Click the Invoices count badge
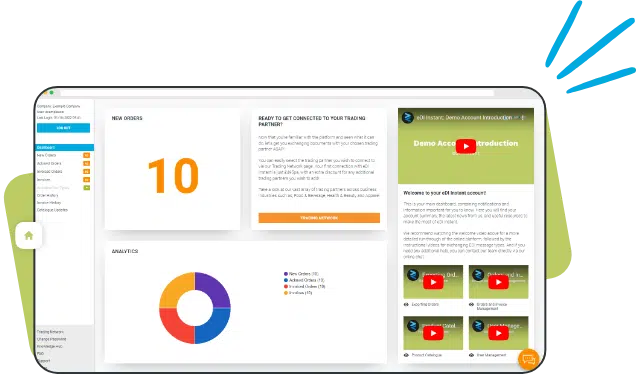639x374 pixels. coord(86,180)
